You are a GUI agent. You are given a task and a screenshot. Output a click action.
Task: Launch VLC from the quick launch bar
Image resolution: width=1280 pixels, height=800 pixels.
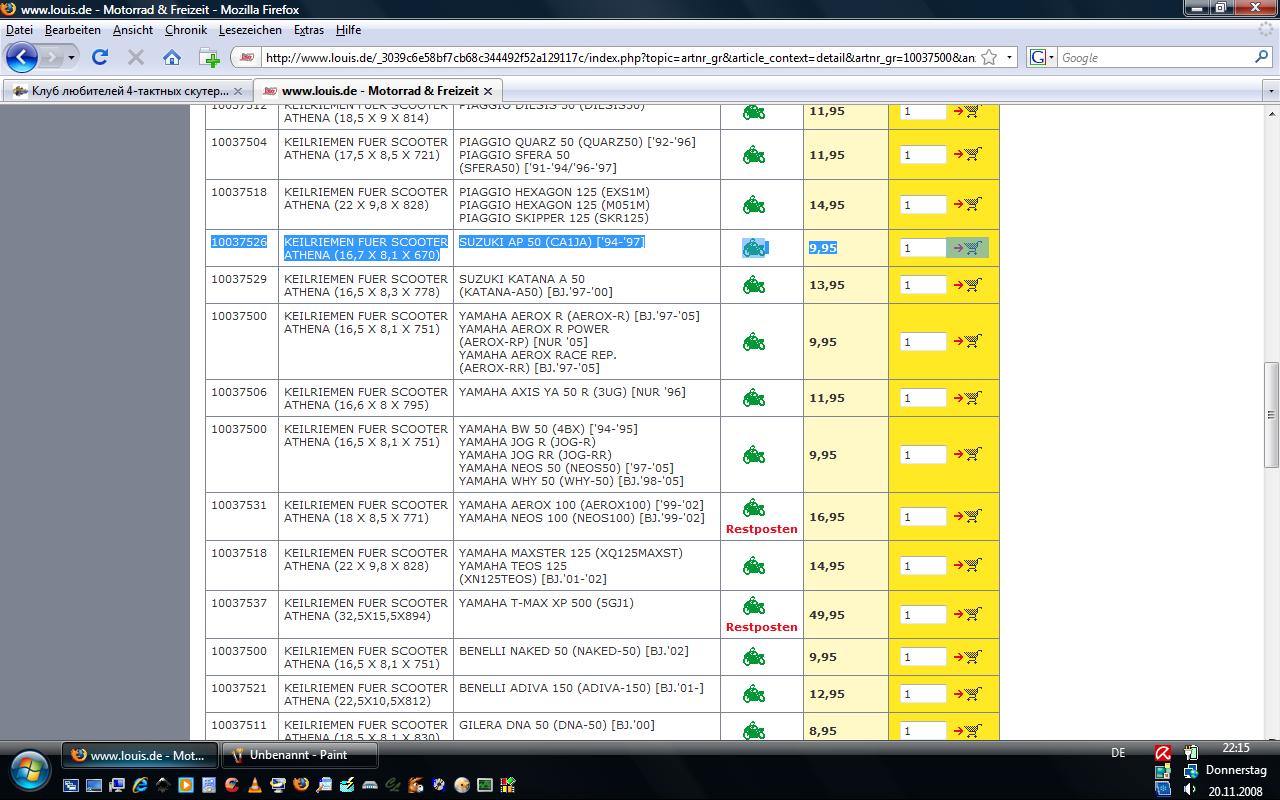coord(254,785)
